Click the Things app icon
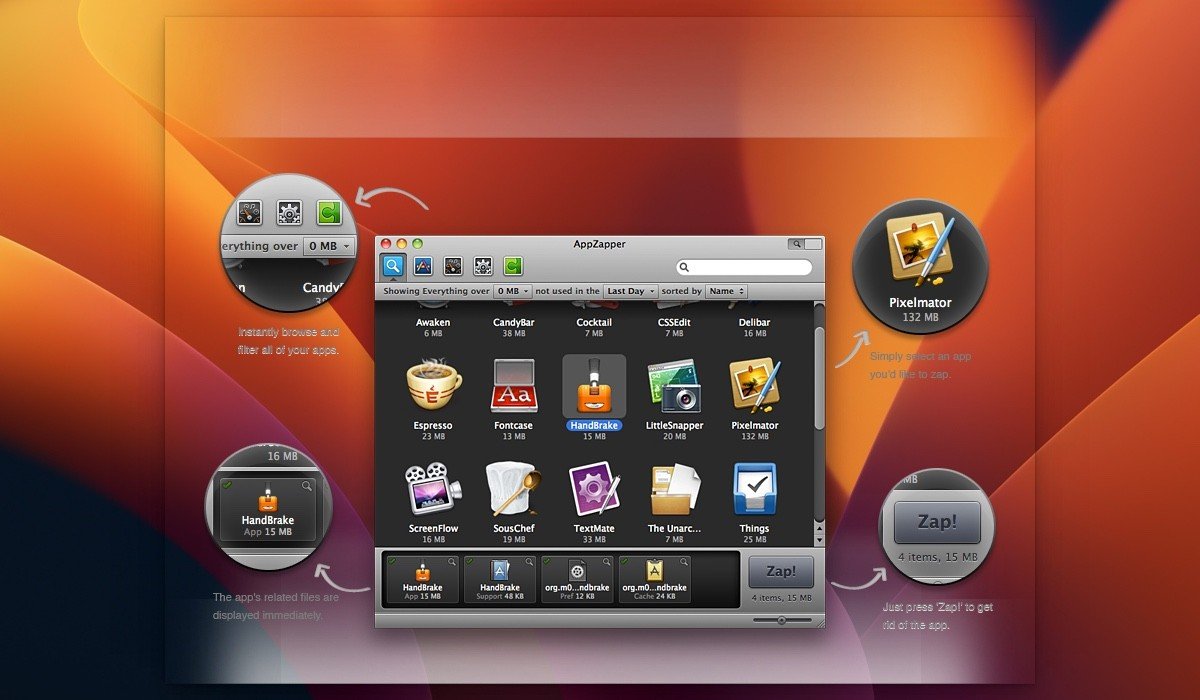 pos(755,489)
